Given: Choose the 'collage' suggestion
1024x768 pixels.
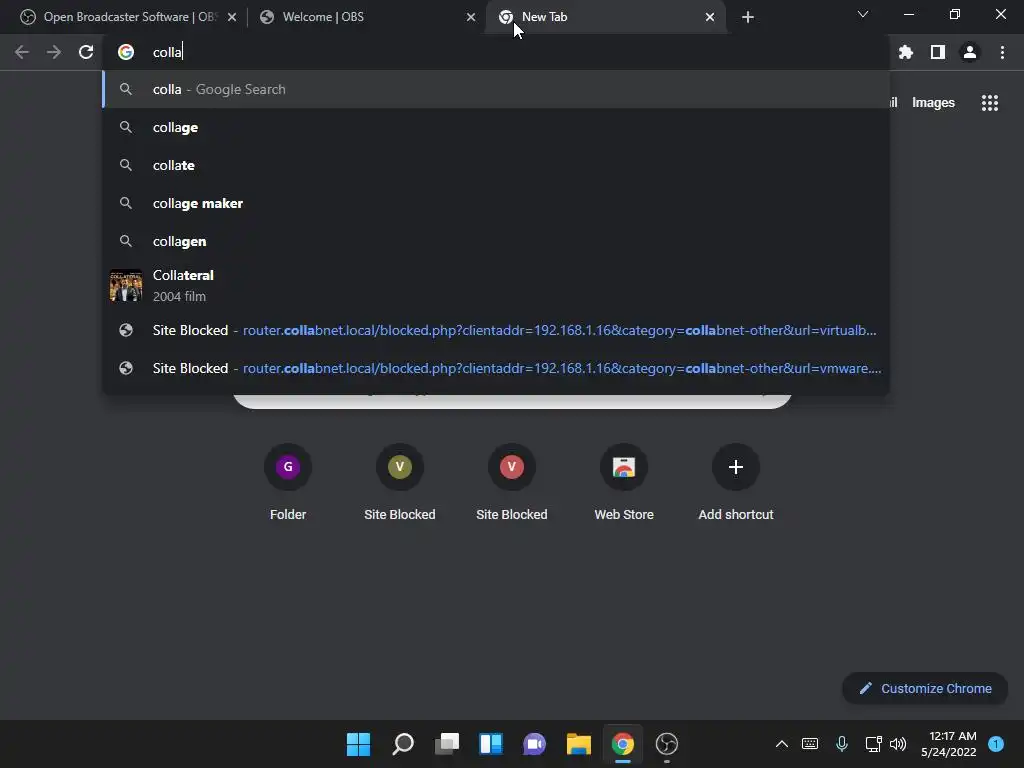Looking at the screenshot, I should (x=496, y=127).
